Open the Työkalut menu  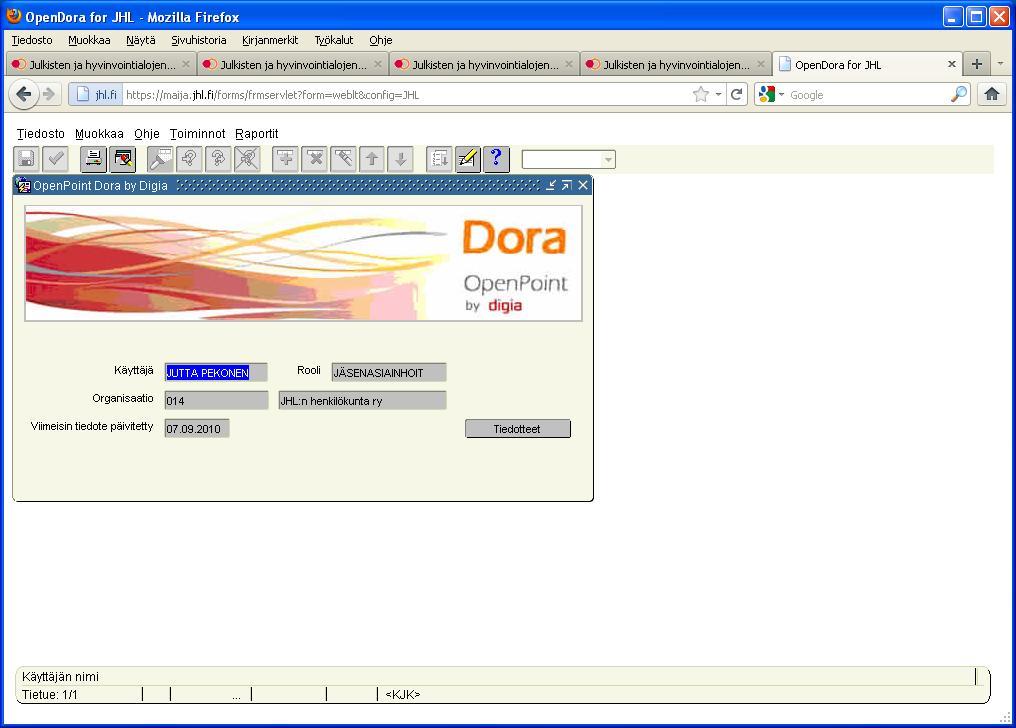[x=334, y=40]
